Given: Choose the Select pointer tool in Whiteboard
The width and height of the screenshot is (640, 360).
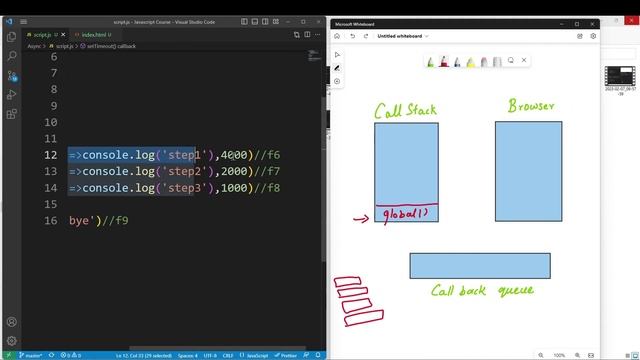Looking at the screenshot, I should (x=337, y=55).
